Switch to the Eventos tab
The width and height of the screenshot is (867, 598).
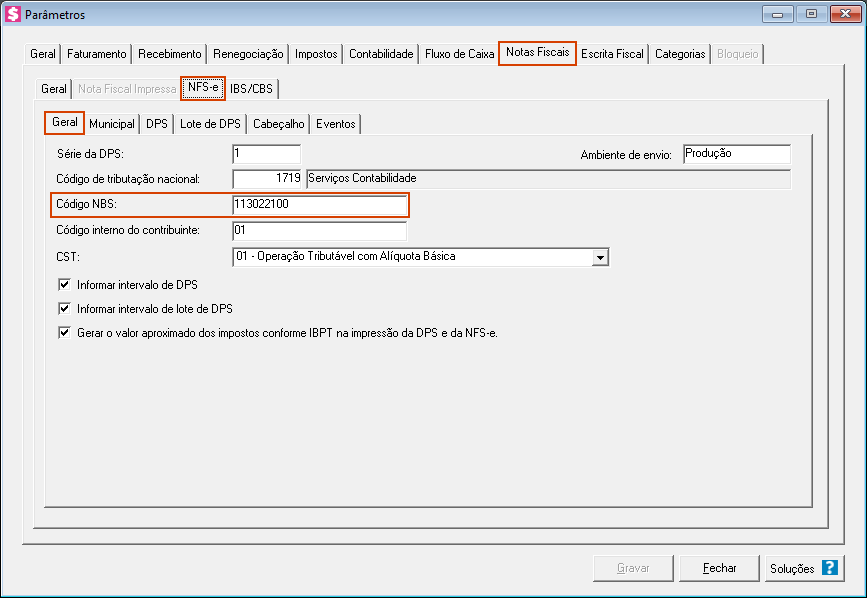click(x=335, y=124)
